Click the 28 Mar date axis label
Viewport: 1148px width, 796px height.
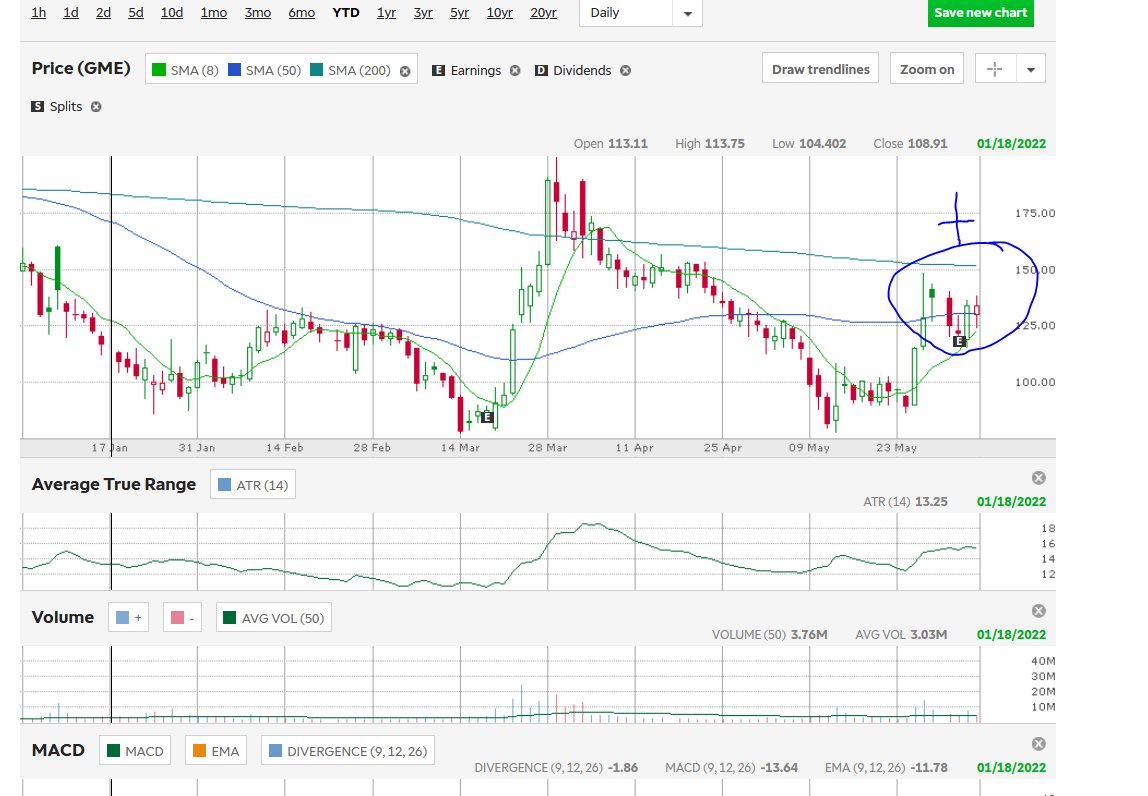[x=548, y=447]
